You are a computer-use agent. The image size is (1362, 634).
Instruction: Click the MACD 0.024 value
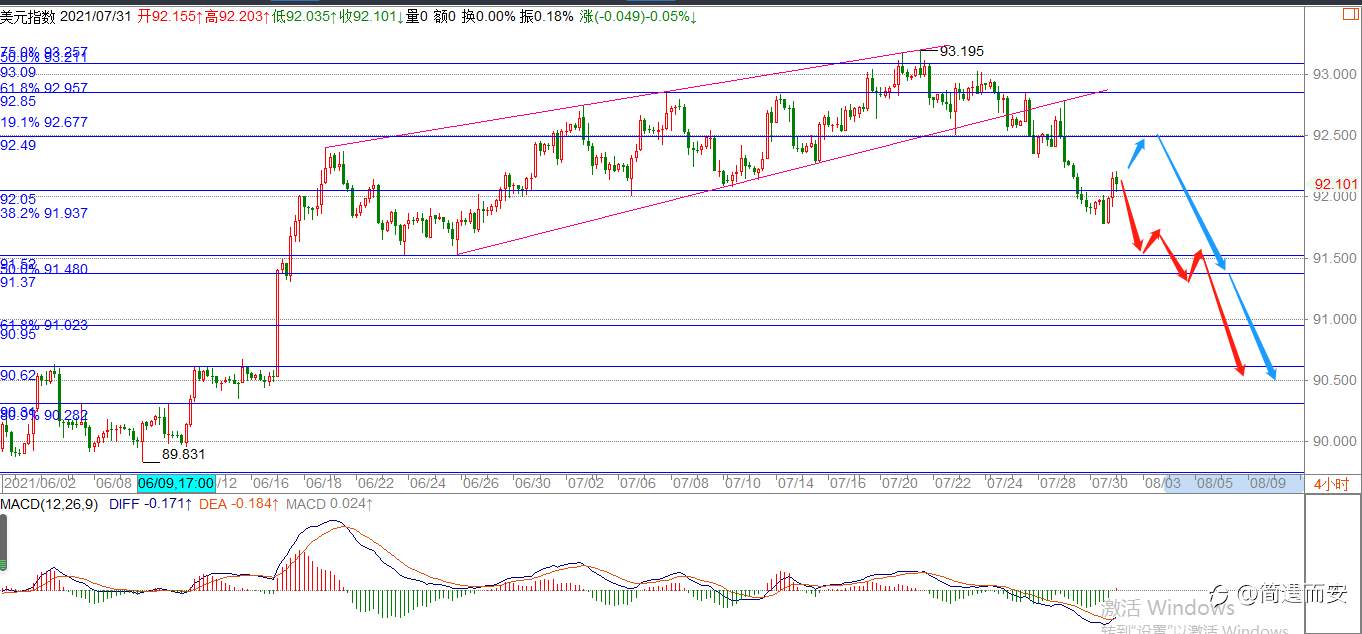coord(330,503)
